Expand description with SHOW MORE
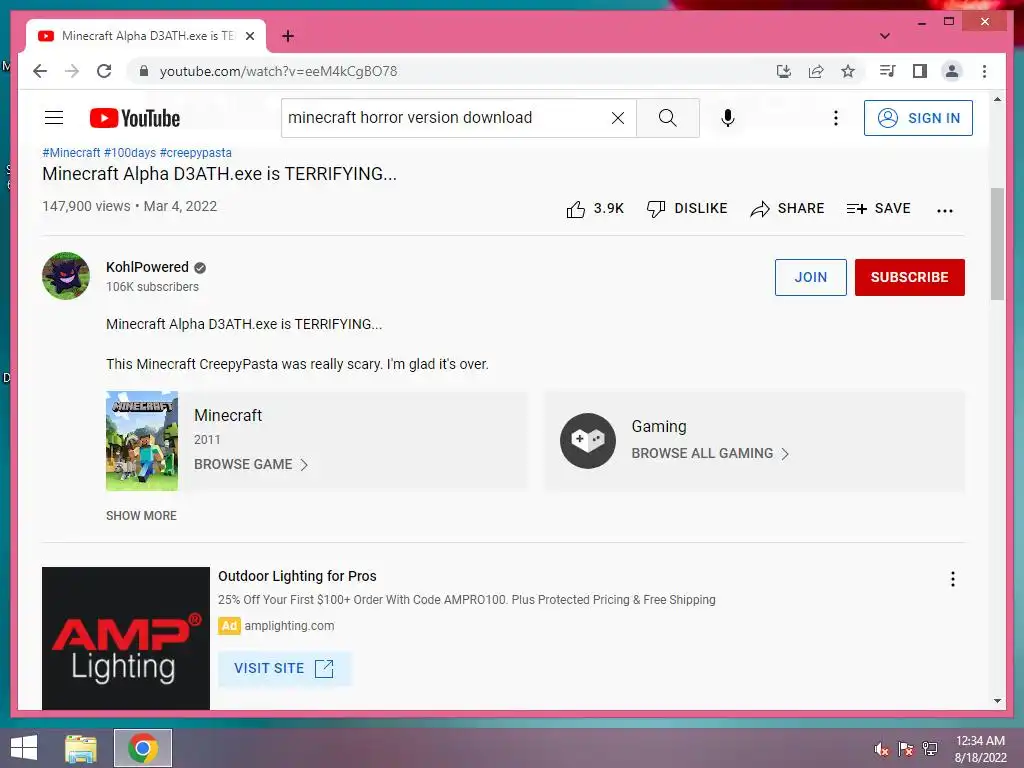1024x768 pixels. coord(141,516)
